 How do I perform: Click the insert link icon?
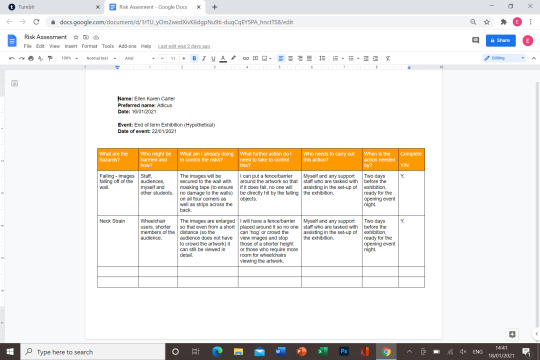[246, 58]
